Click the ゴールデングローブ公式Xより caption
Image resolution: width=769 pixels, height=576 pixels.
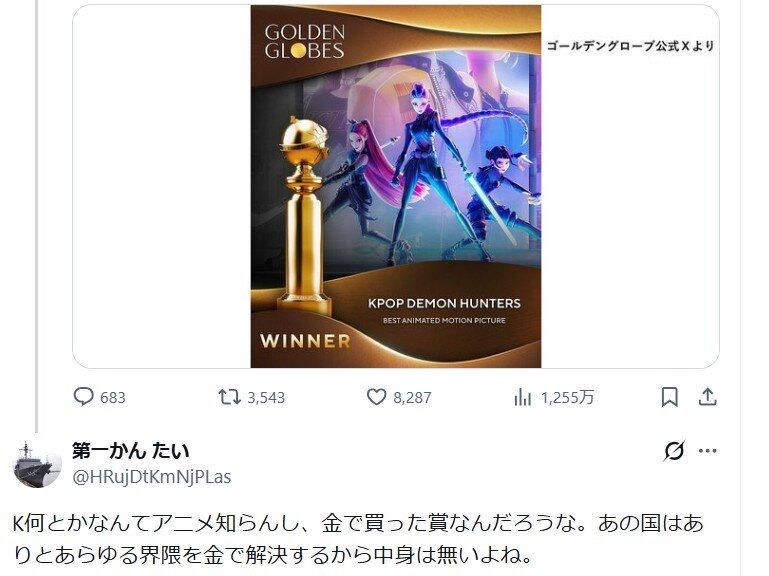(x=630, y=46)
